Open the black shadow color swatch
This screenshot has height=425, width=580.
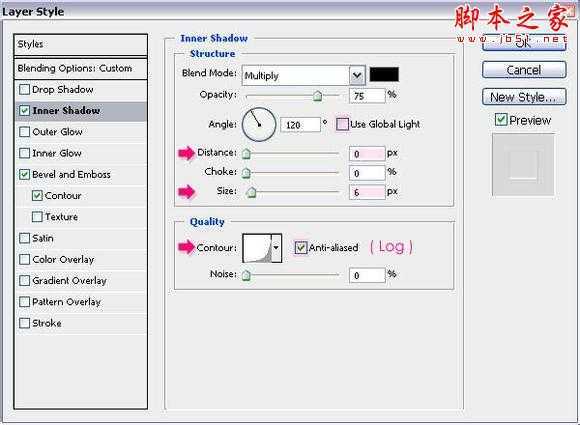pos(384,74)
